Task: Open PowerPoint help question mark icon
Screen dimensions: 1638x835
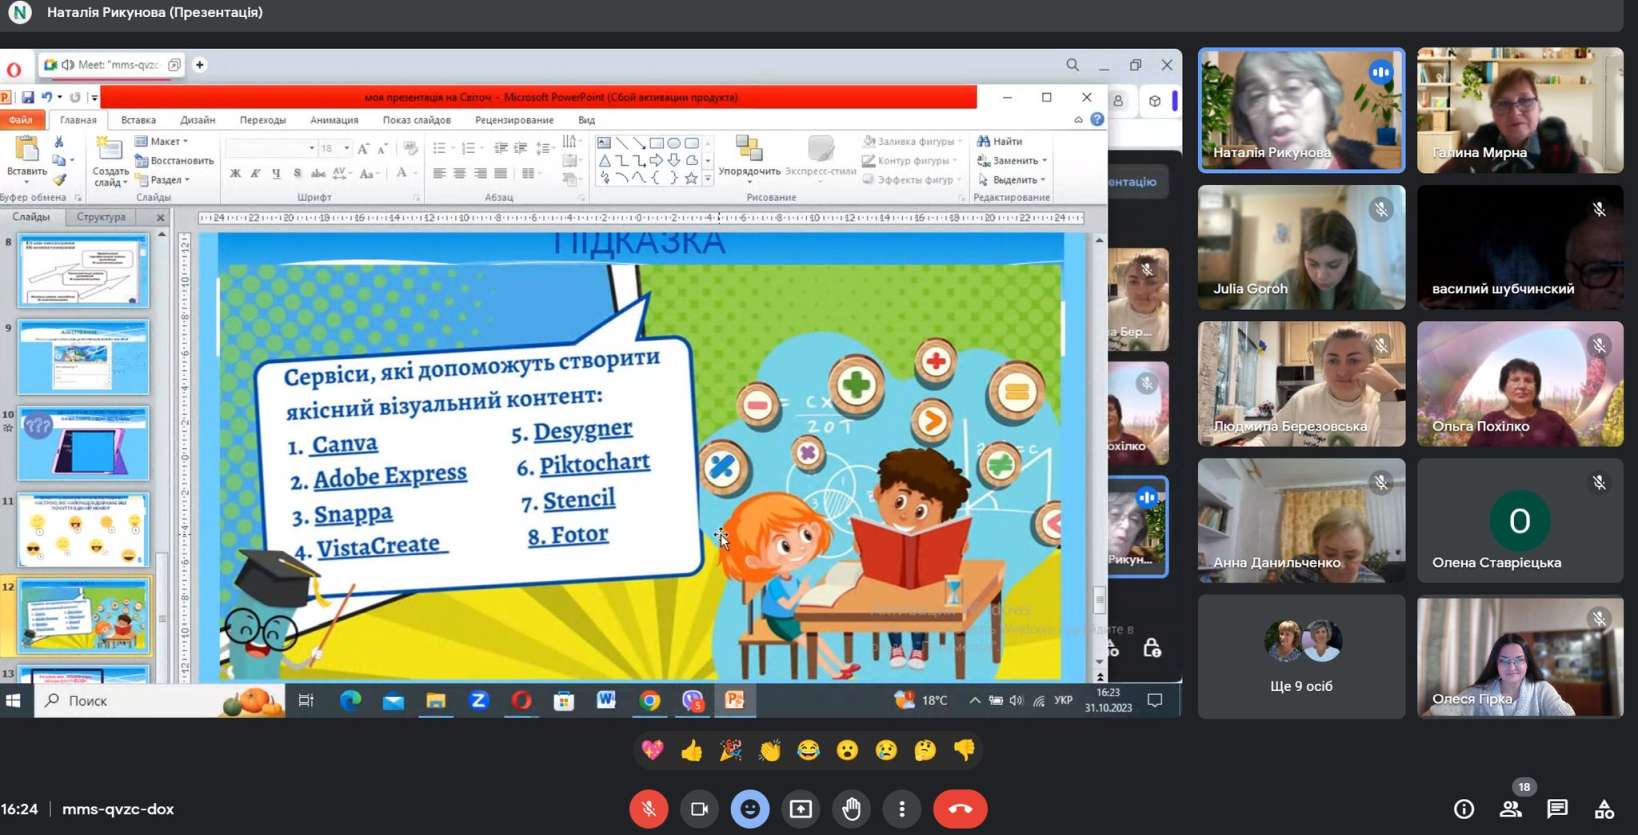Action: 1097,119
